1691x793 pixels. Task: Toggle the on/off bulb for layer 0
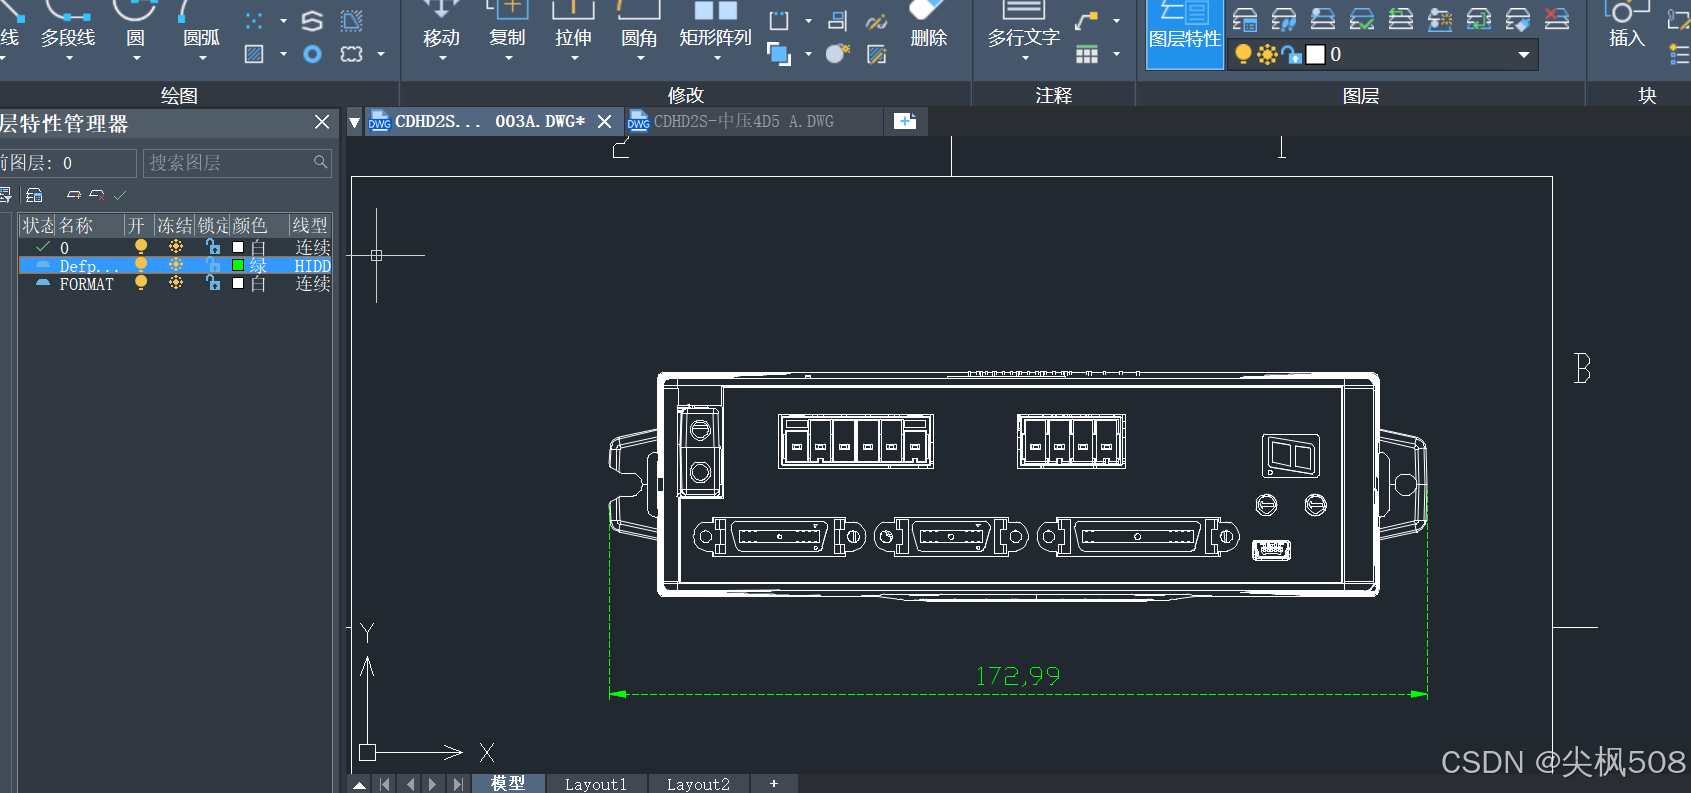click(x=141, y=246)
